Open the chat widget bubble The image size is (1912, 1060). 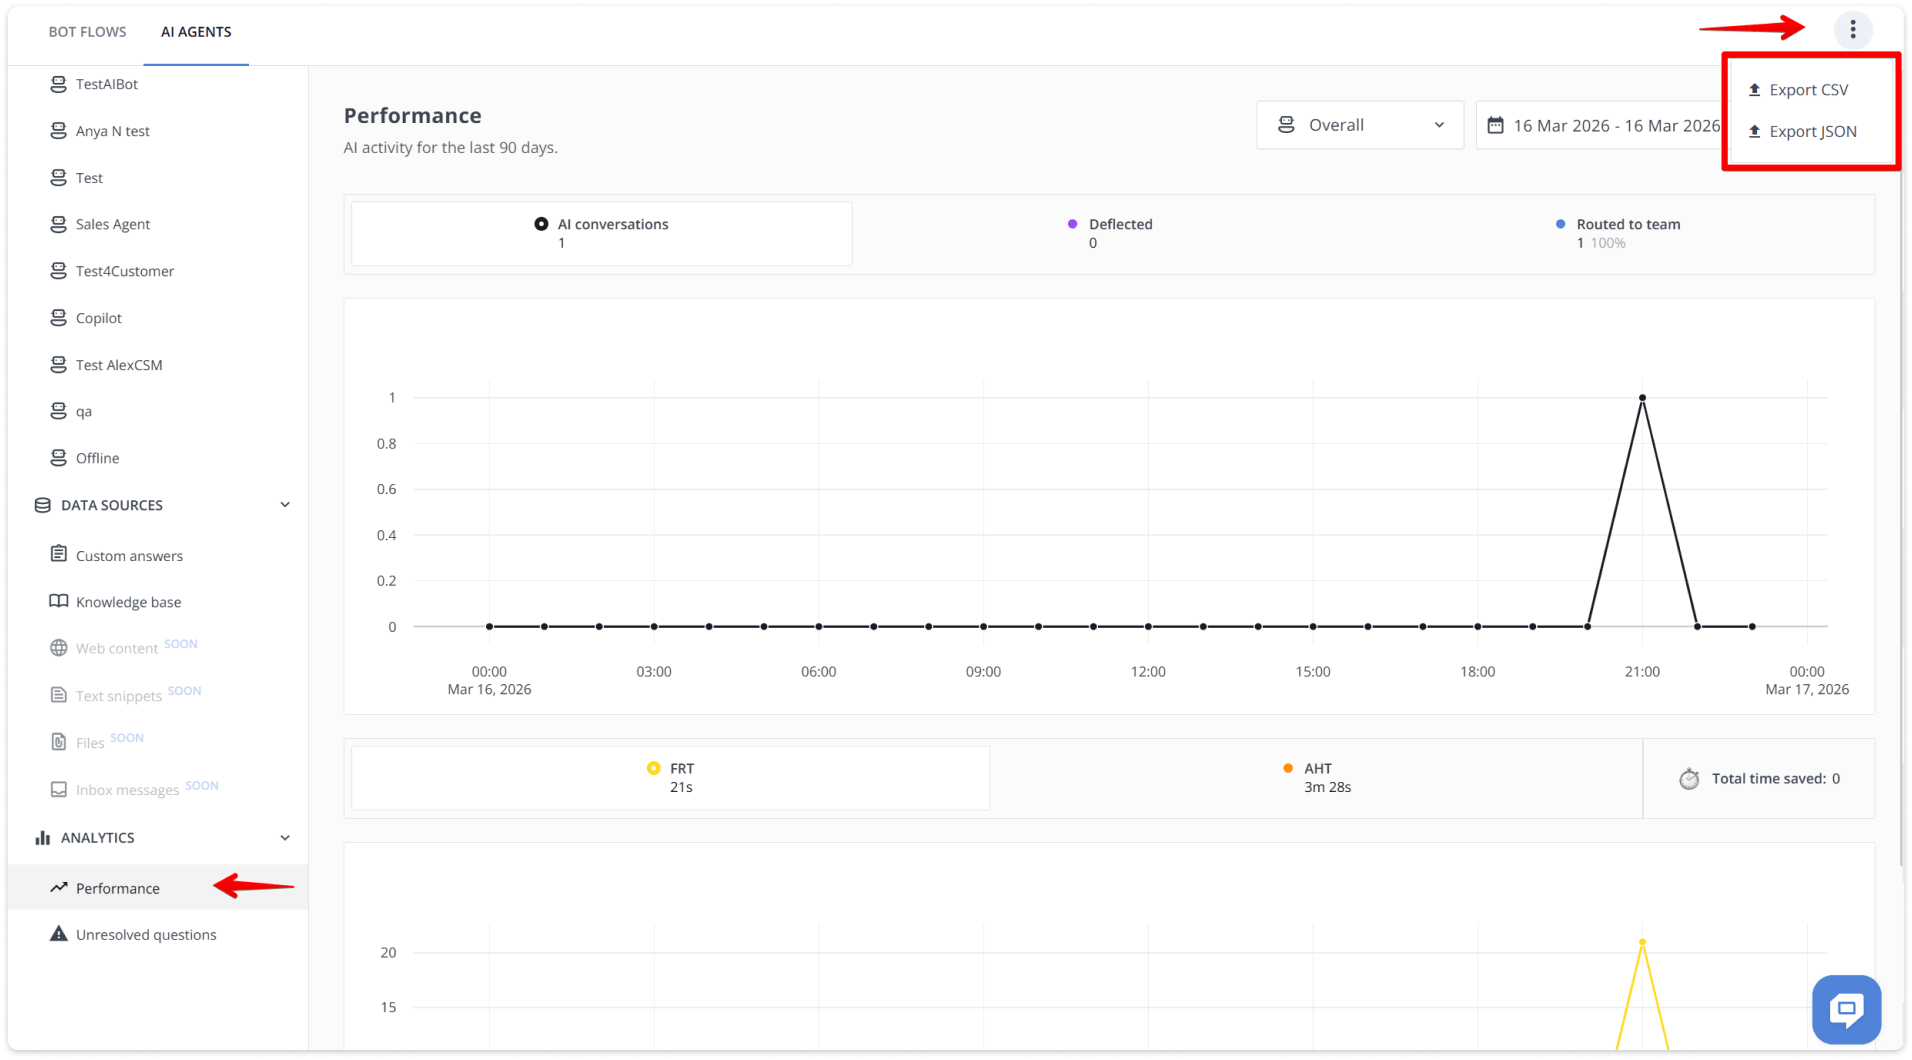[x=1846, y=1009]
